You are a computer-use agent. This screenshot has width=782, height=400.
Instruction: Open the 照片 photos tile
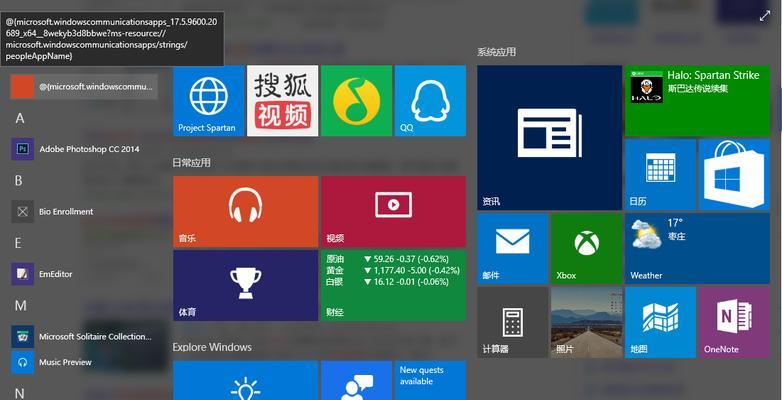point(586,322)
